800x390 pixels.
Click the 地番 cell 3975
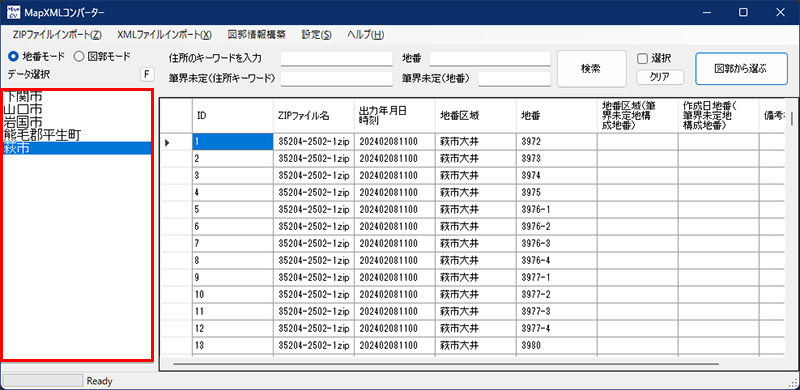(x=557, y=193)
